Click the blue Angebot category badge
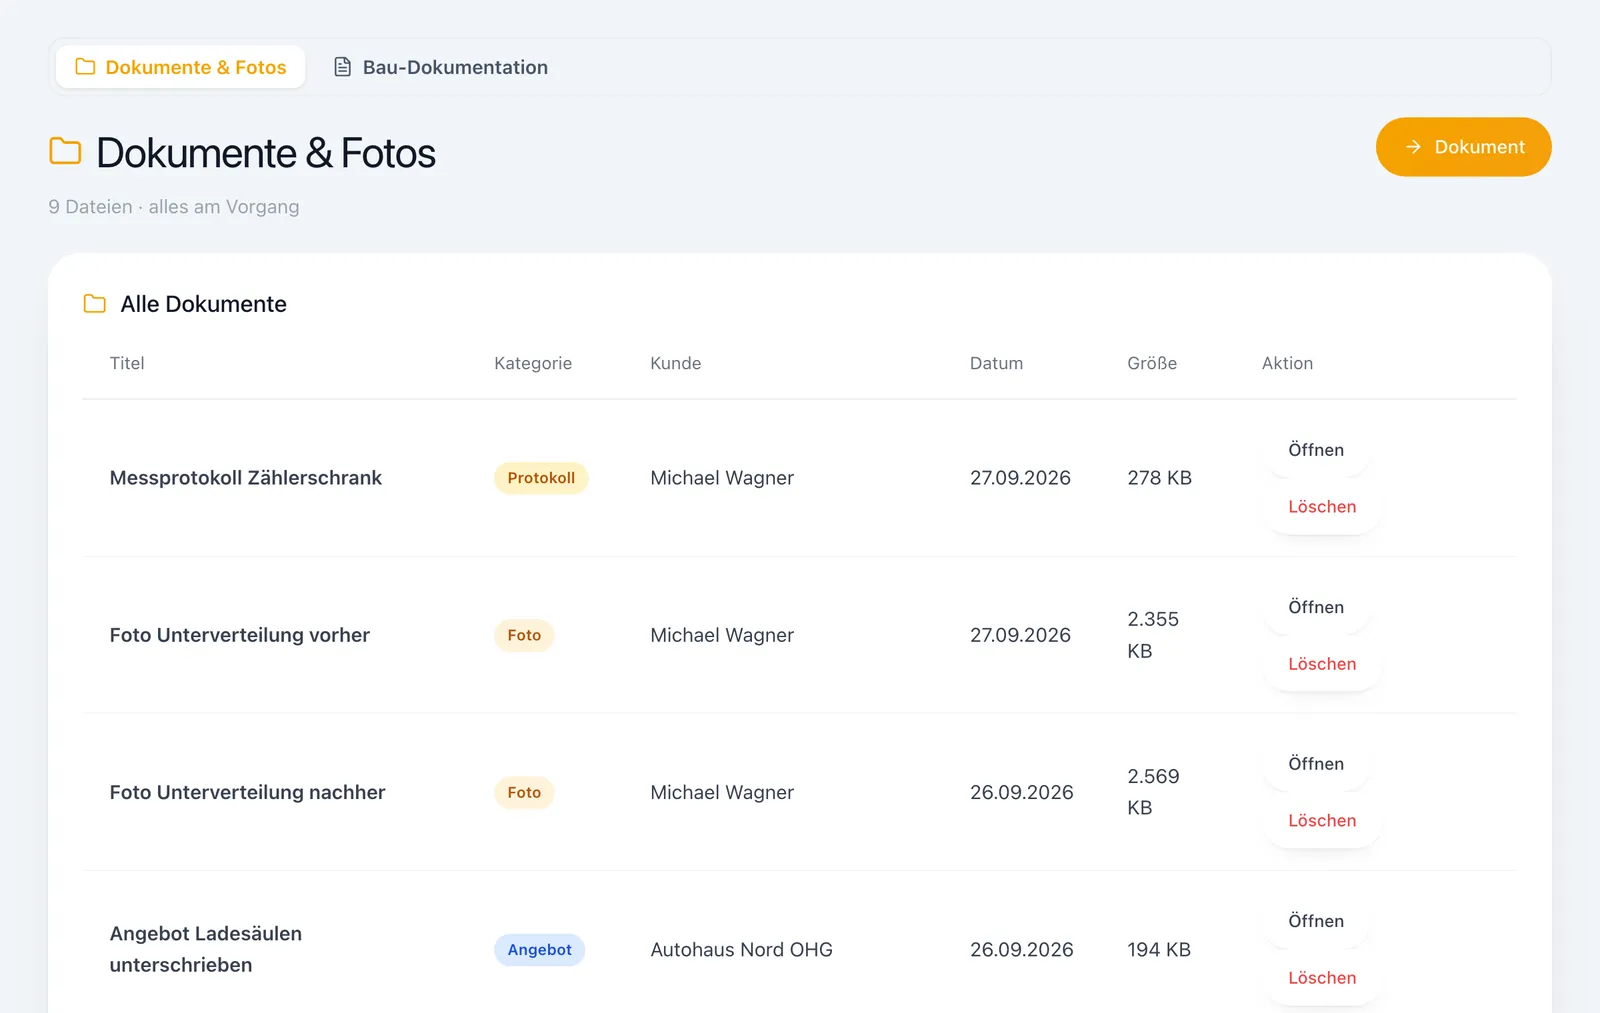Viewport: 1600px width, 1013px height. click(x=539, y=950)
